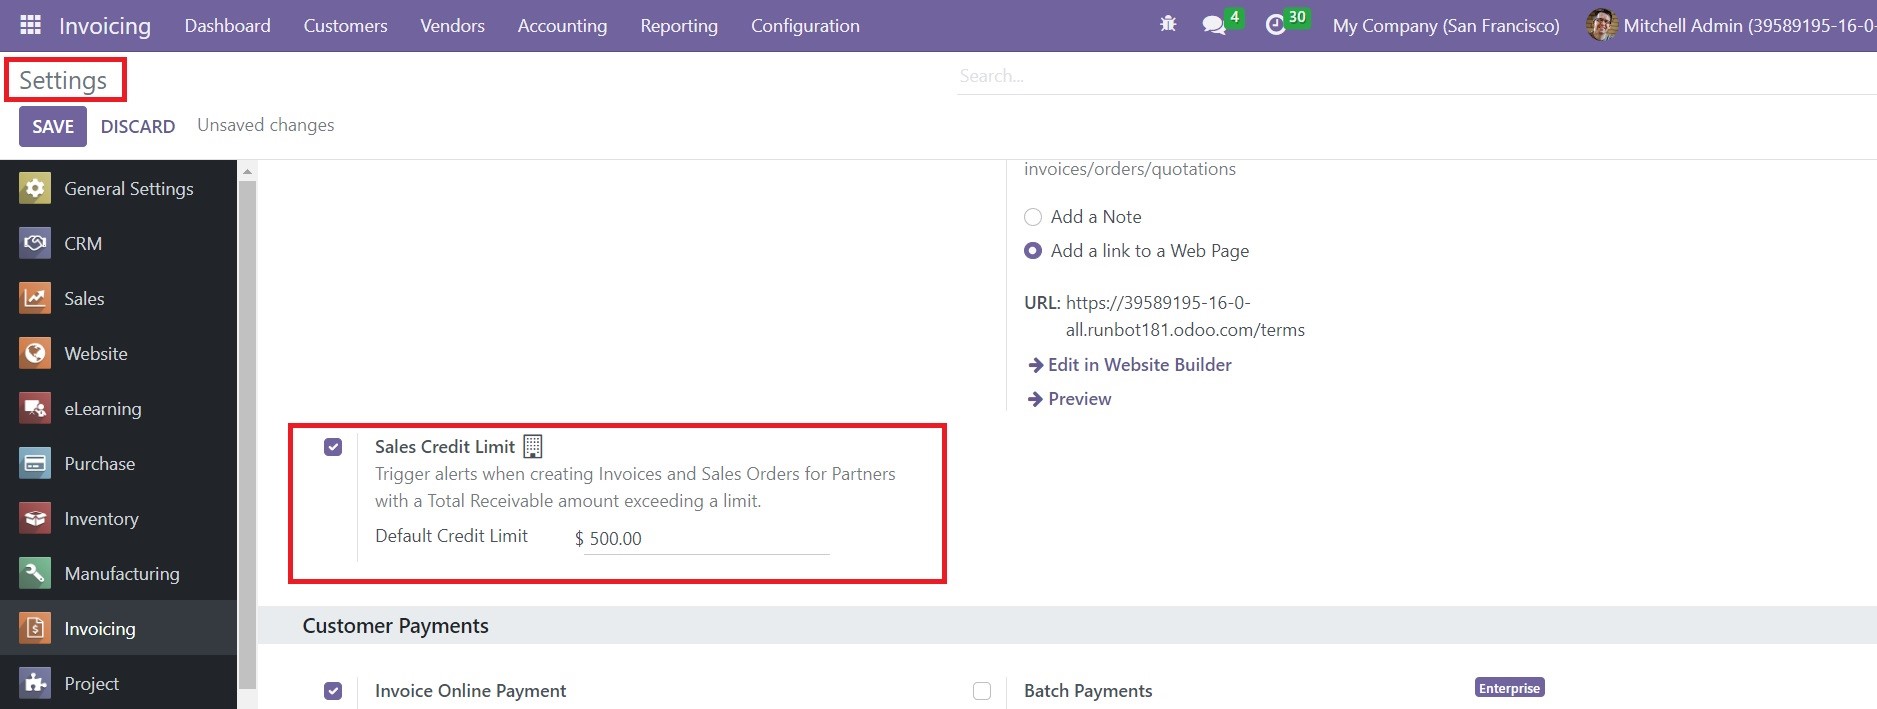Select Inventory label in sidebar
Viewport: 1877px width, 709px height.
point(101,518)
